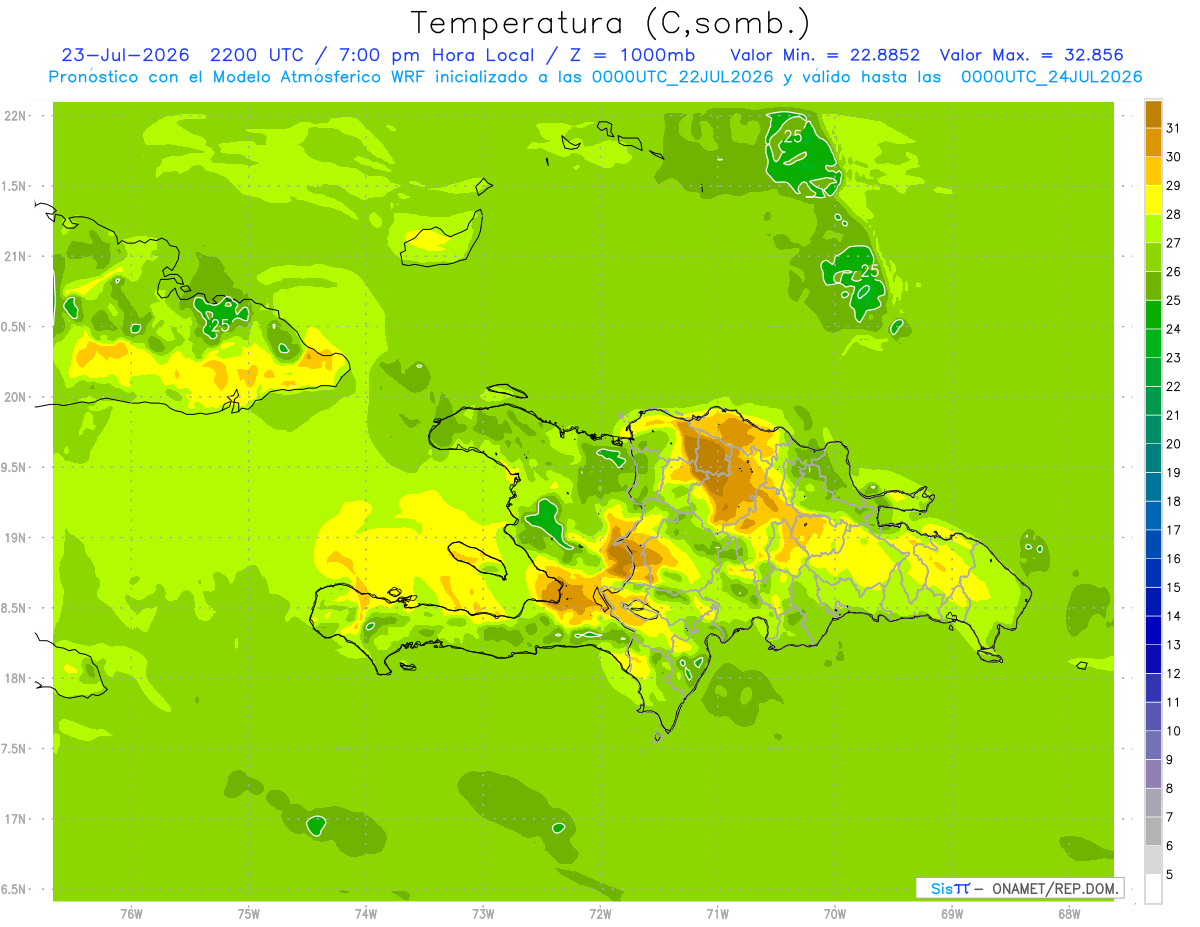Screen dimensions: 1200x927
Task: Click the 17N latitude label
Action: point(15,819)
